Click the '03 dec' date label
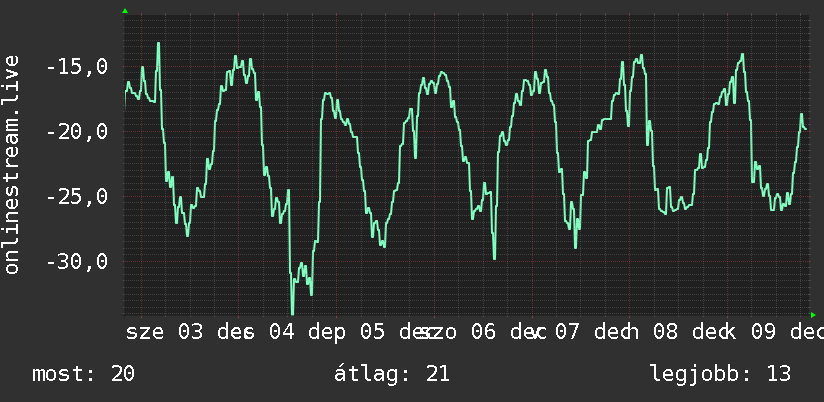The width and height of the screenshot is (824, 402). 216,332
